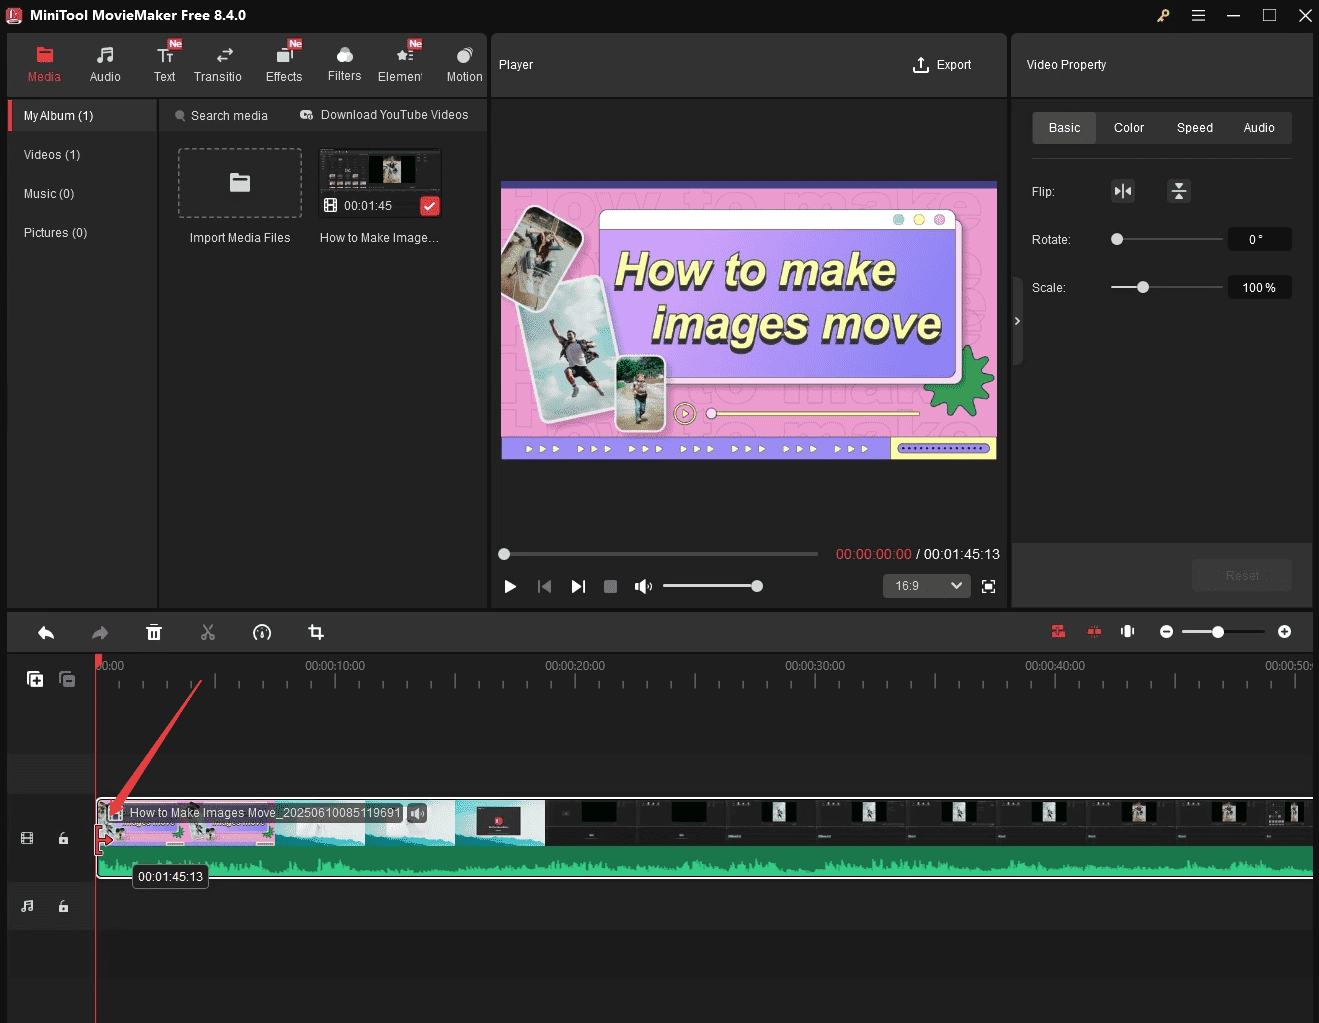Image resolution: width=1319 pixels, height=1023 pixels.
Task: Open the speed controls via the speedometer icon
Action: point(262,632)
